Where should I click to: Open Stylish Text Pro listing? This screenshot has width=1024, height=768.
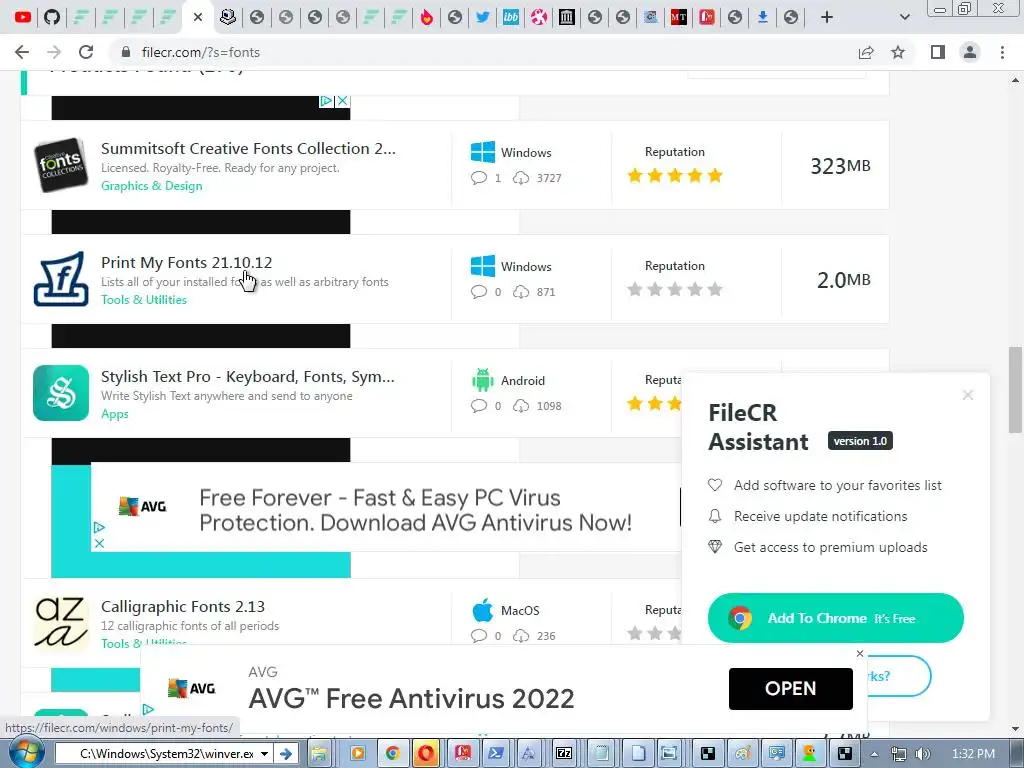coord(248,377)
